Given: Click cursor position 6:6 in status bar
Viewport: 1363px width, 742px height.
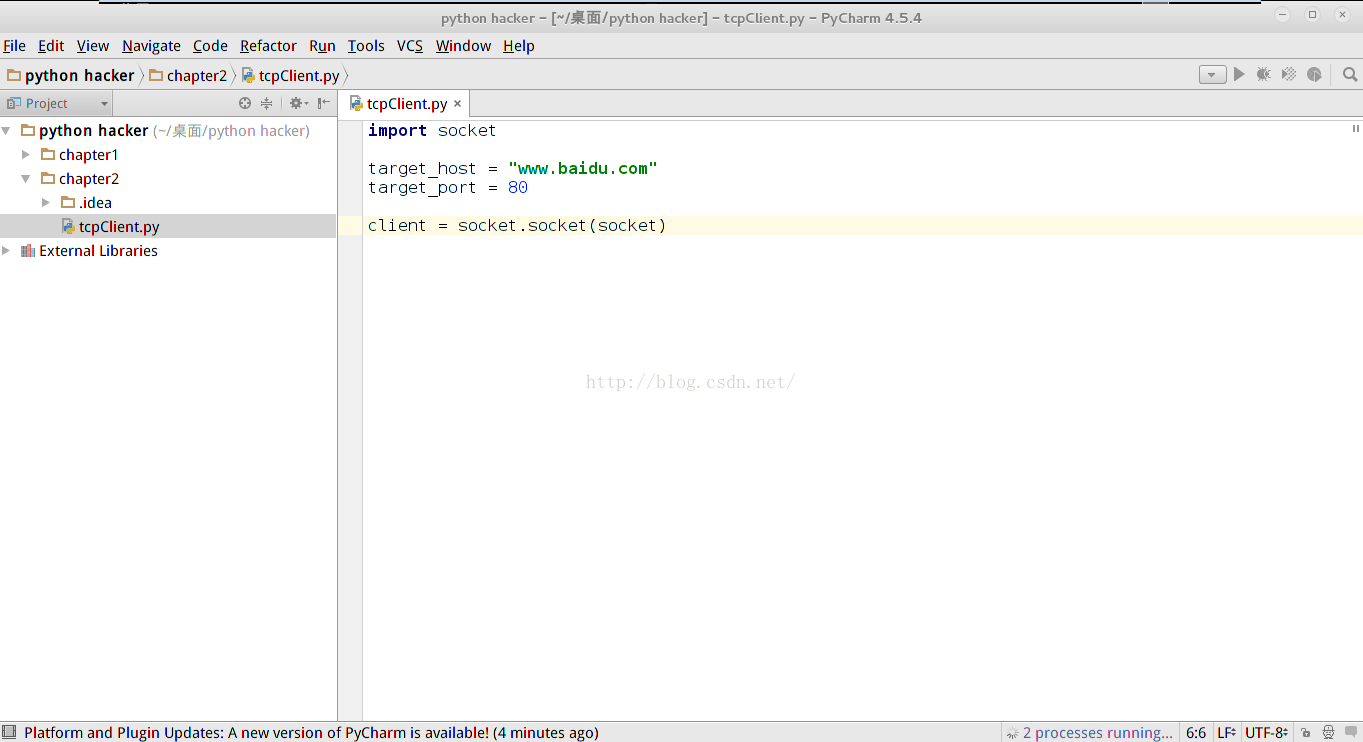Looking at the screenshot, I should coord(1196,733).
